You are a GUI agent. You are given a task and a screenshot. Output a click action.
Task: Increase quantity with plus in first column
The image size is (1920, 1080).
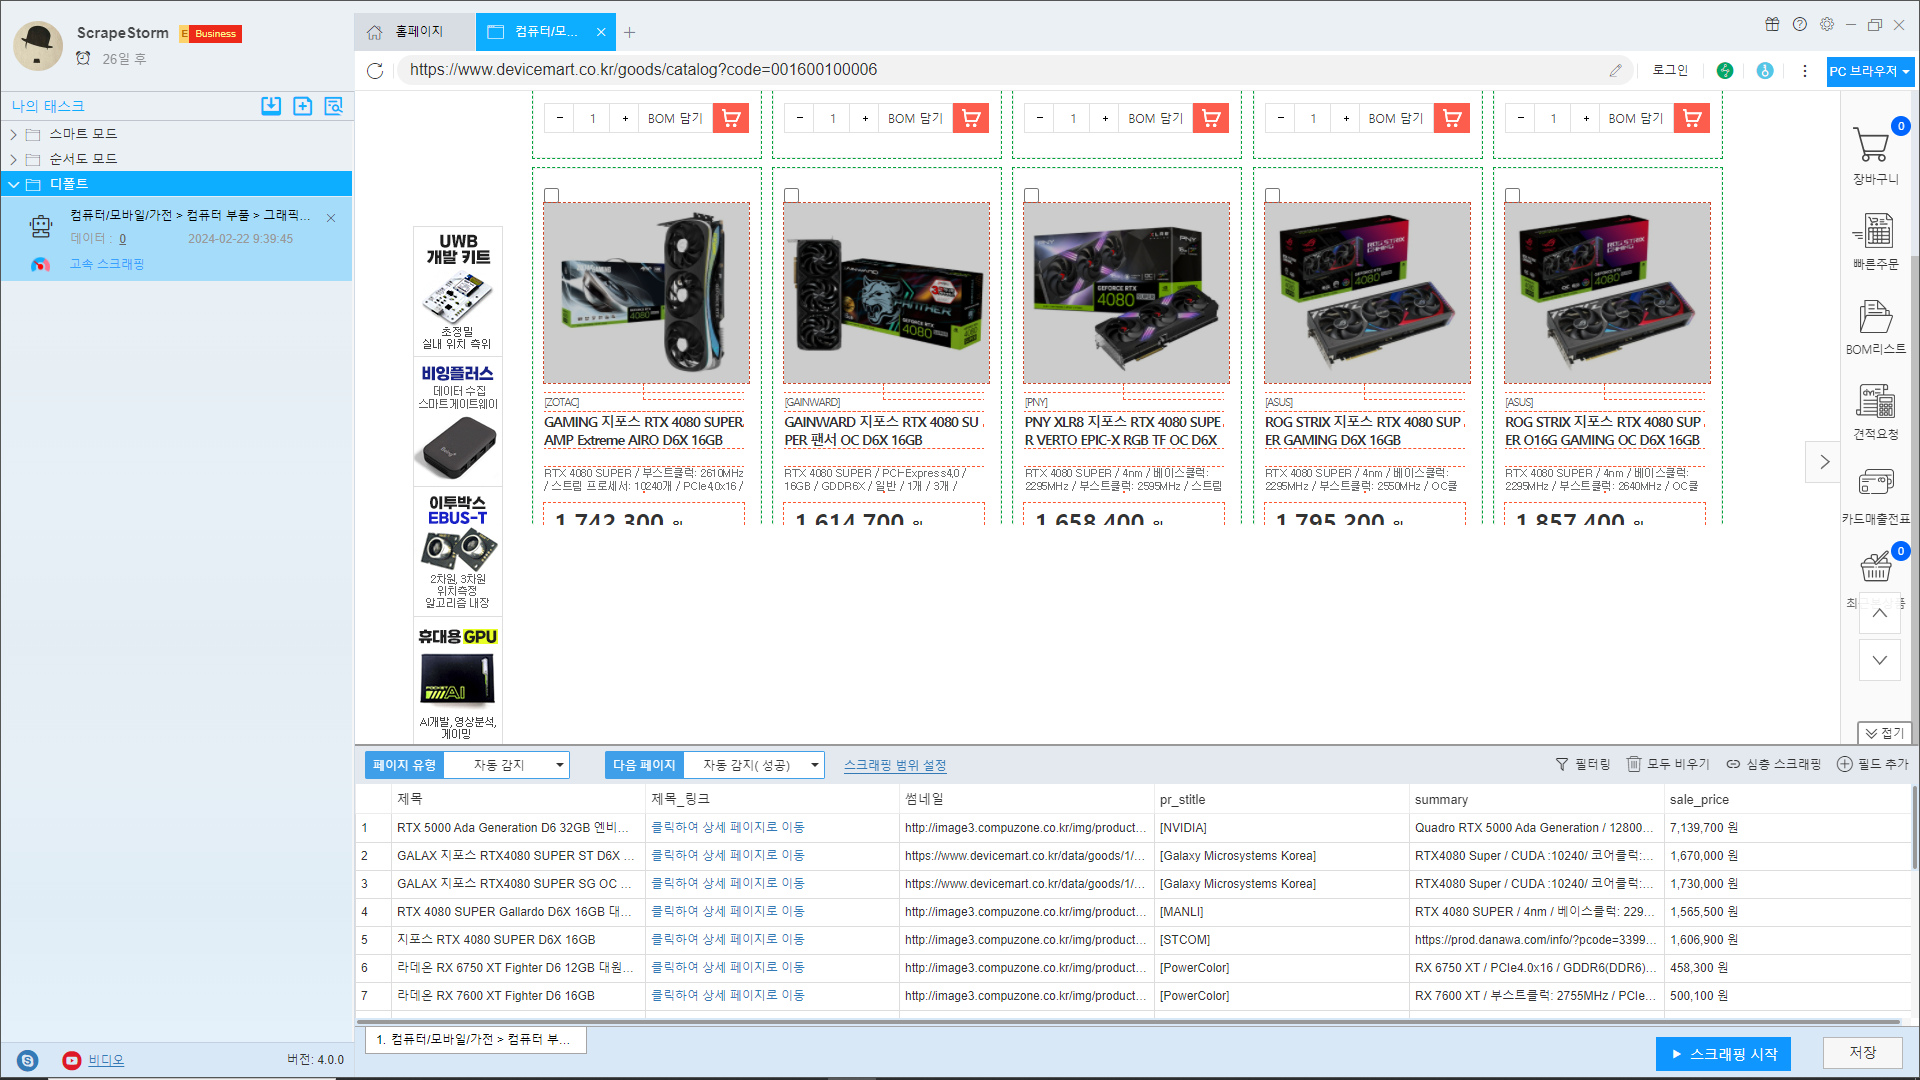click(x=626, y=119)
